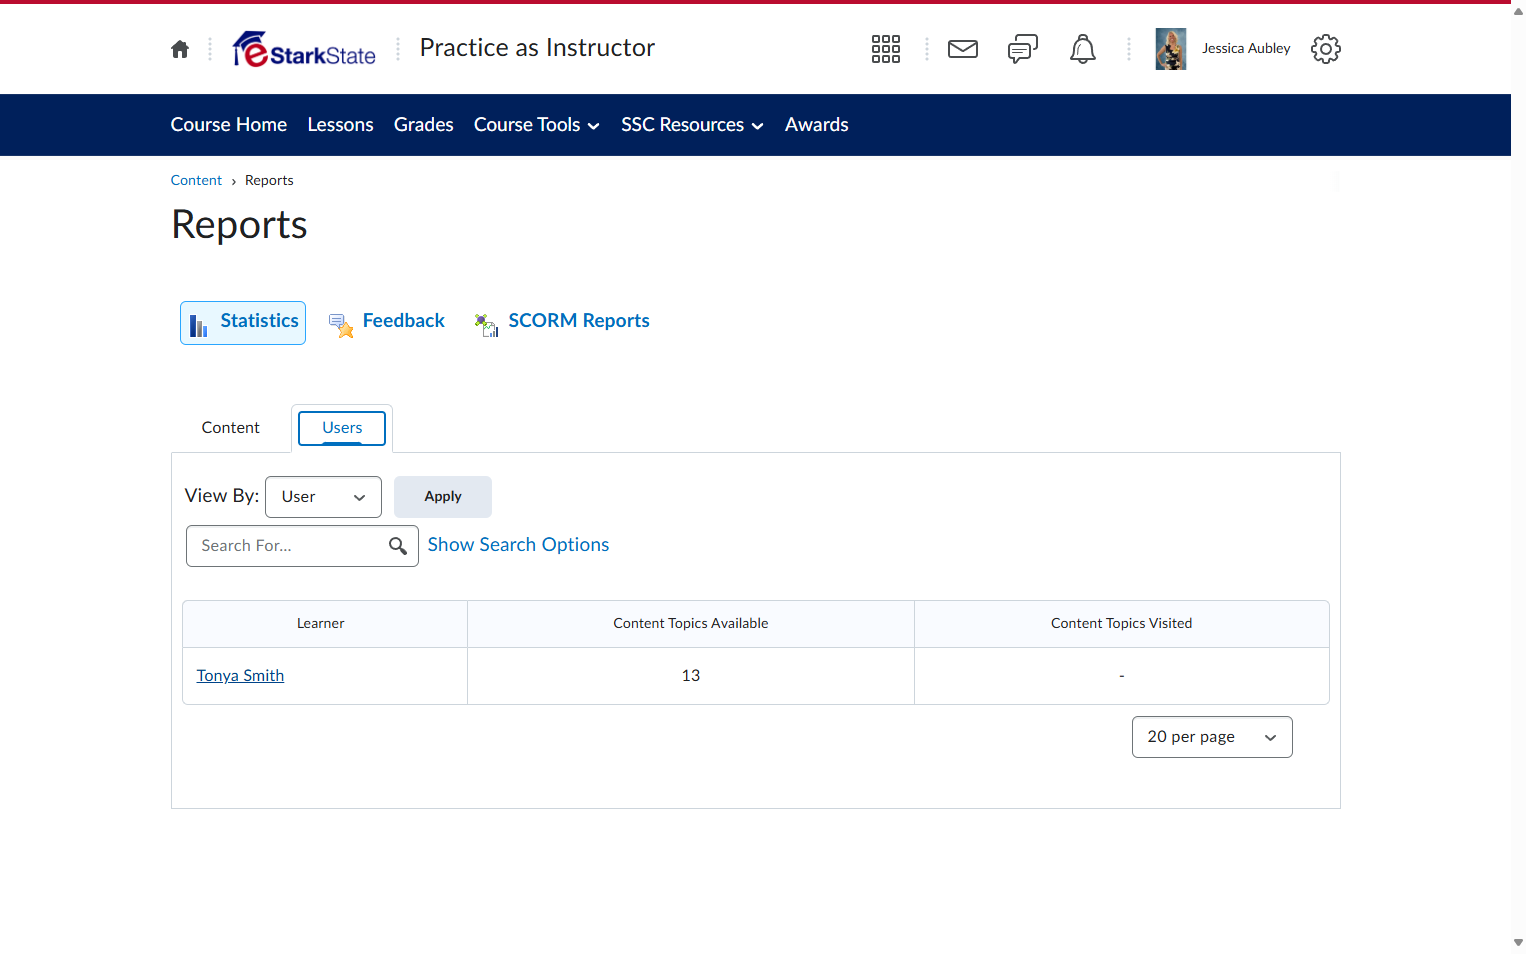Screen dimensions: 1526x954
Task: Click Jessica Aubley's profile picture
Action: 1171,49
